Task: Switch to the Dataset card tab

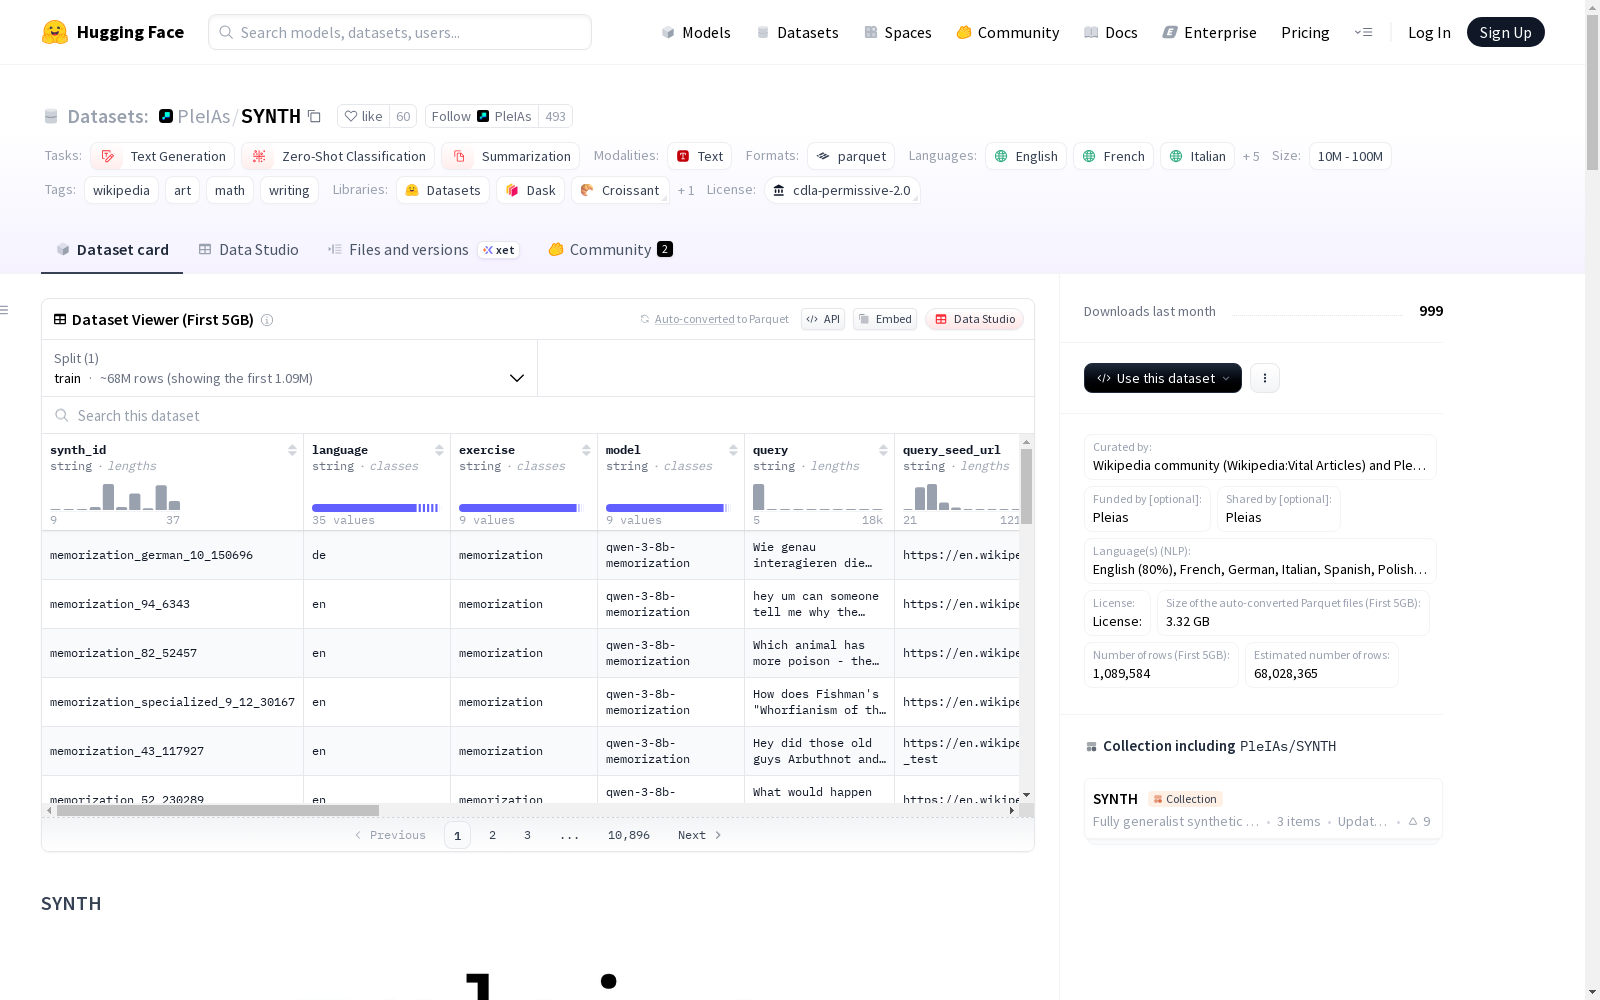Action: (x=112, y=250)
